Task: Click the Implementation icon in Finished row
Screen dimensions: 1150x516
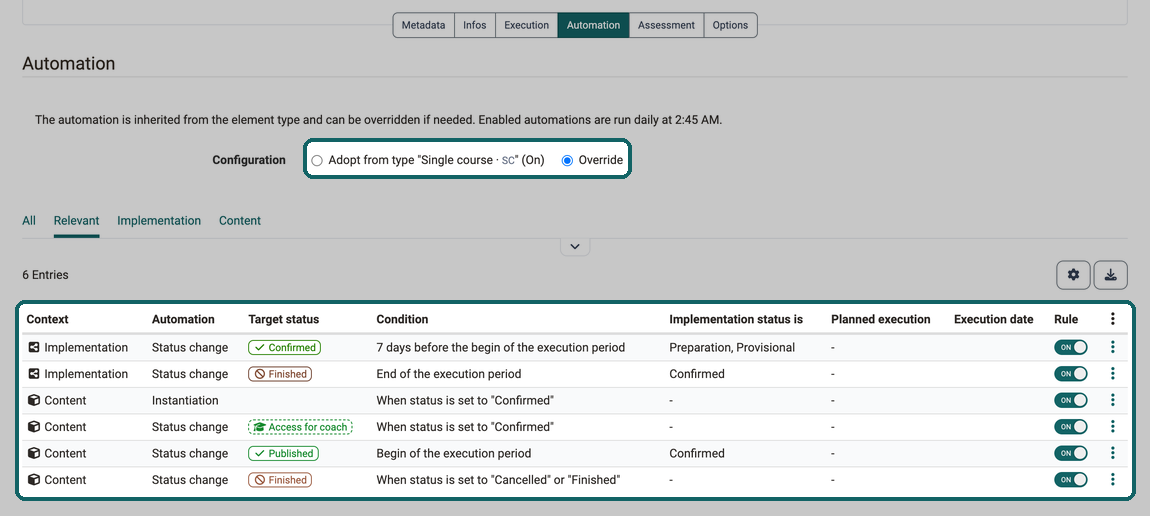Action: 33,374
